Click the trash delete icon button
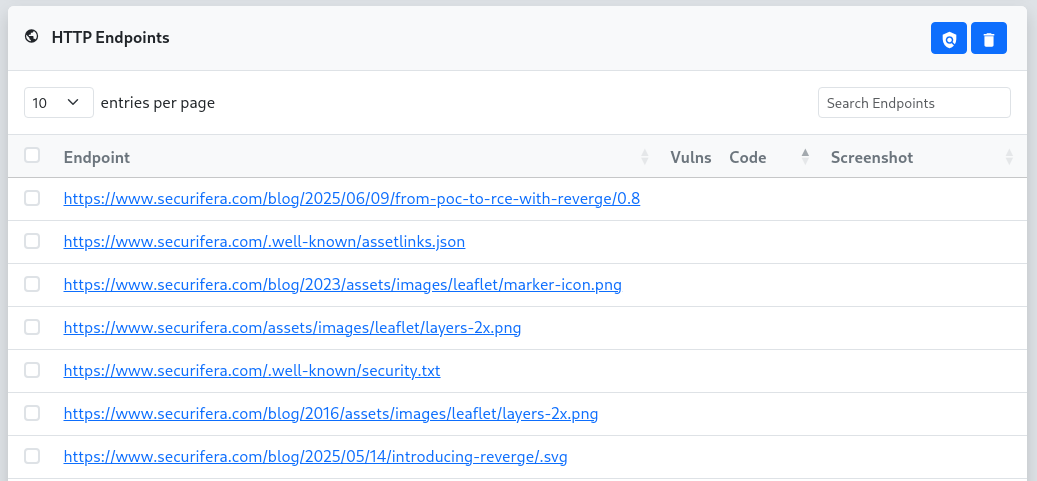The height and width of the screenshot is (481, 1037). (989, 38)
